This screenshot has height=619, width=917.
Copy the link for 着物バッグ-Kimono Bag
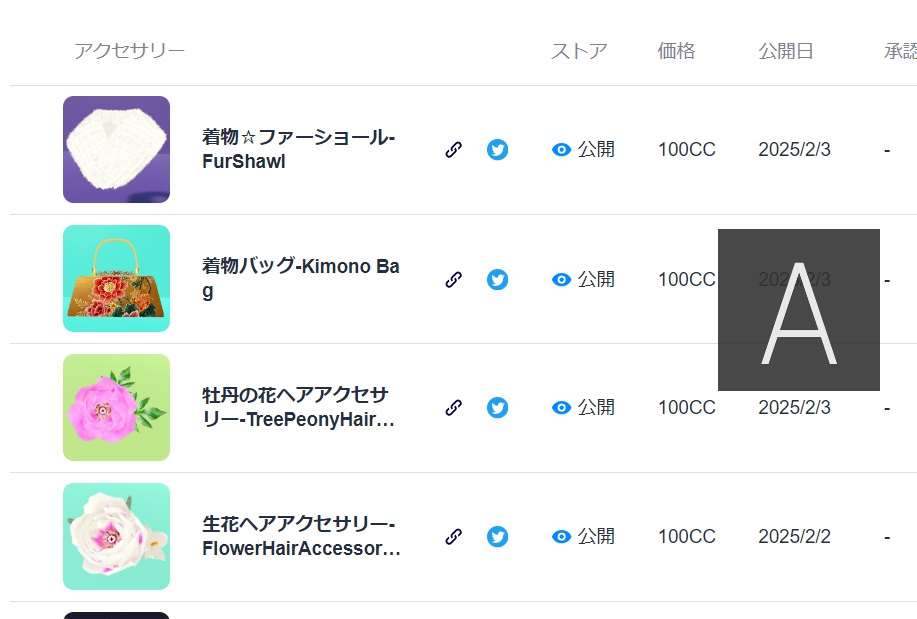[453, 280]
